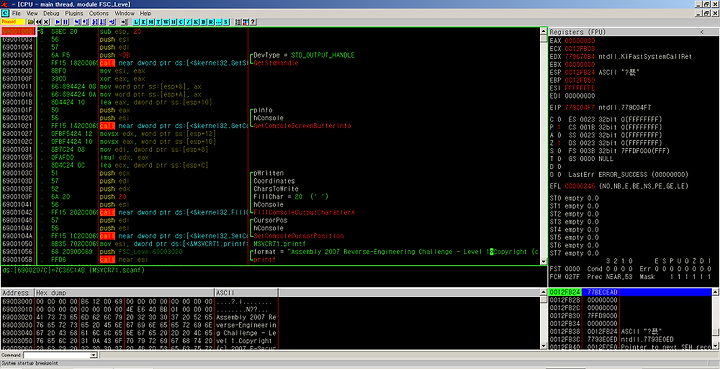Open the Options menu
The image size is (720, 369).
(99, 14)
